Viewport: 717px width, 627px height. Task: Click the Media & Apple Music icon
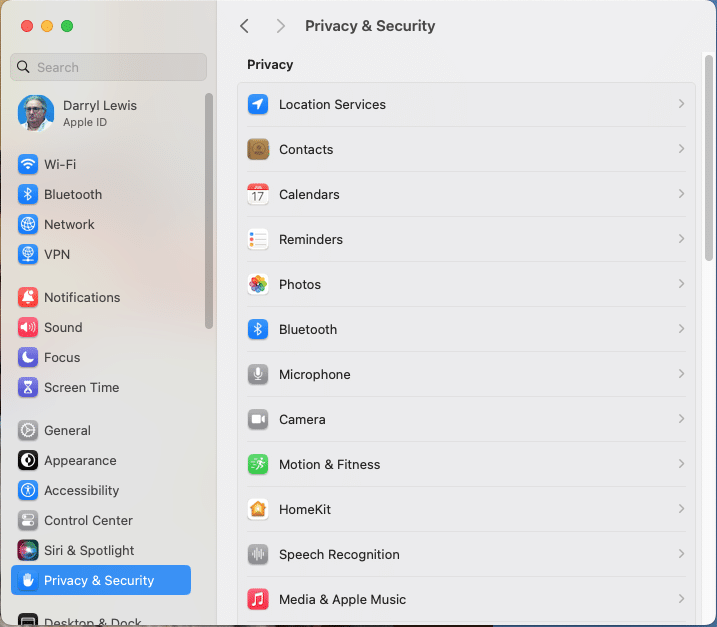click(x=258, y=599)
